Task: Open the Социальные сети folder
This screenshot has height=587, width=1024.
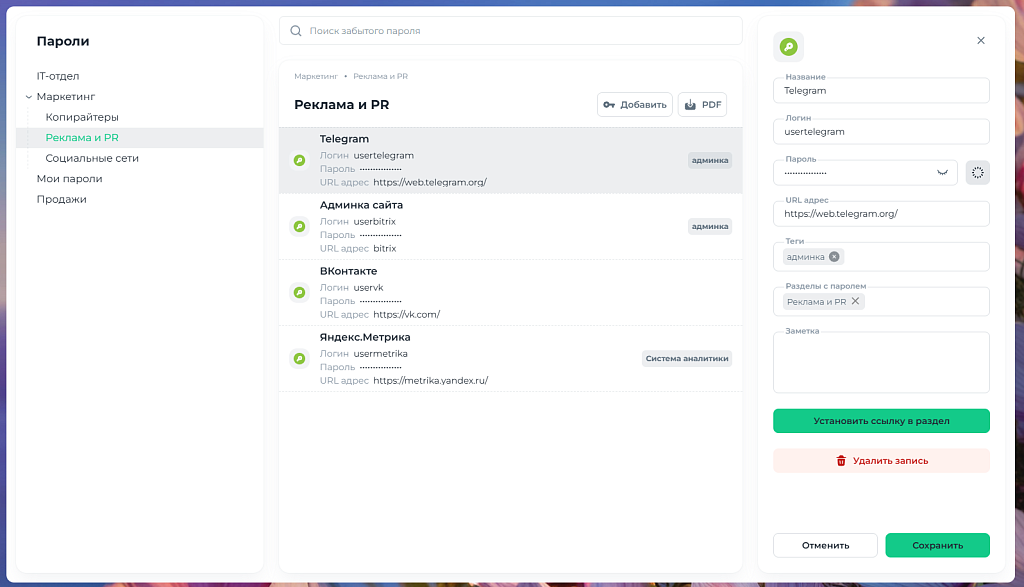Action: pos(92,158)
